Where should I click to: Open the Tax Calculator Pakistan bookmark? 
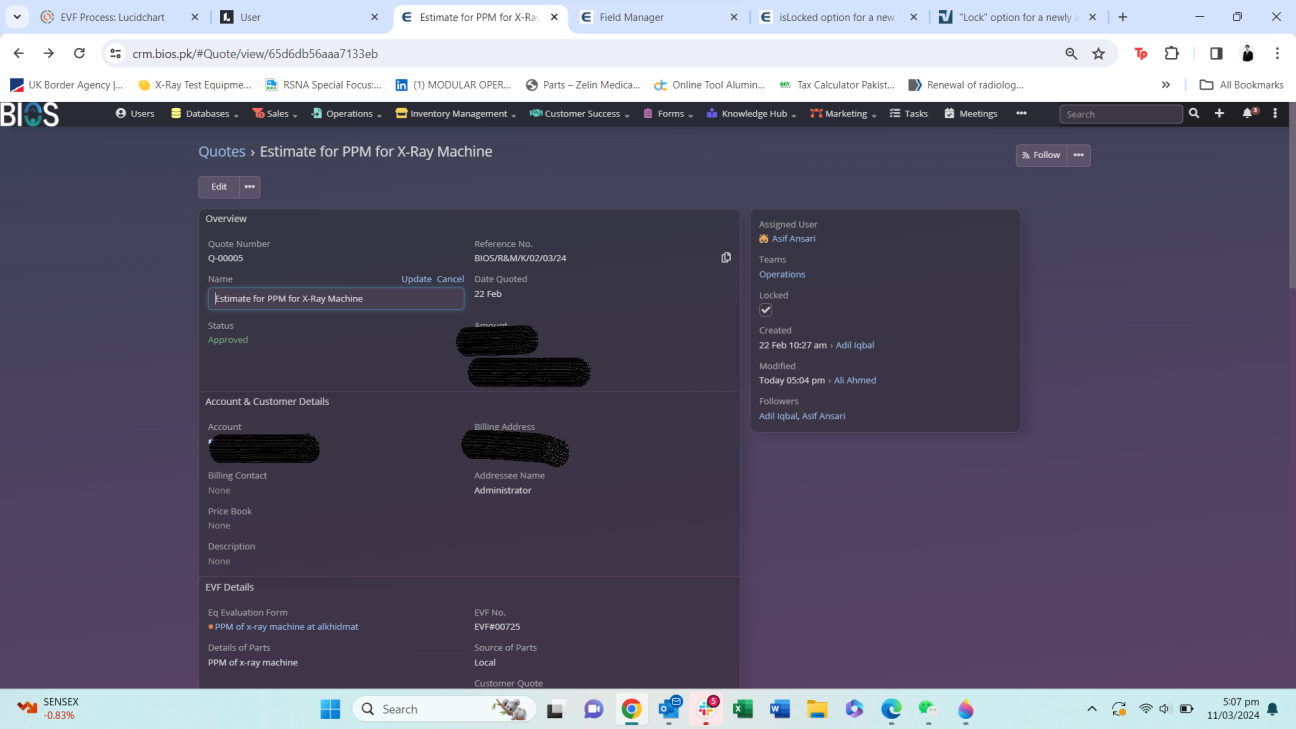pos(837,85)
